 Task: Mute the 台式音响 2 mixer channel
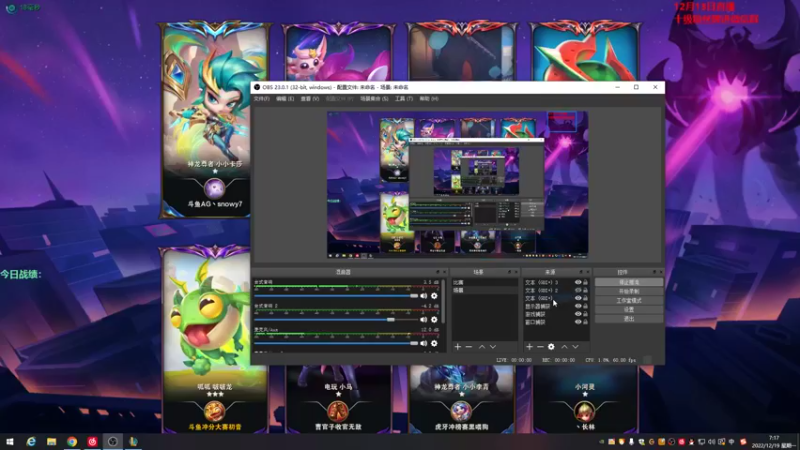[423, 319]
